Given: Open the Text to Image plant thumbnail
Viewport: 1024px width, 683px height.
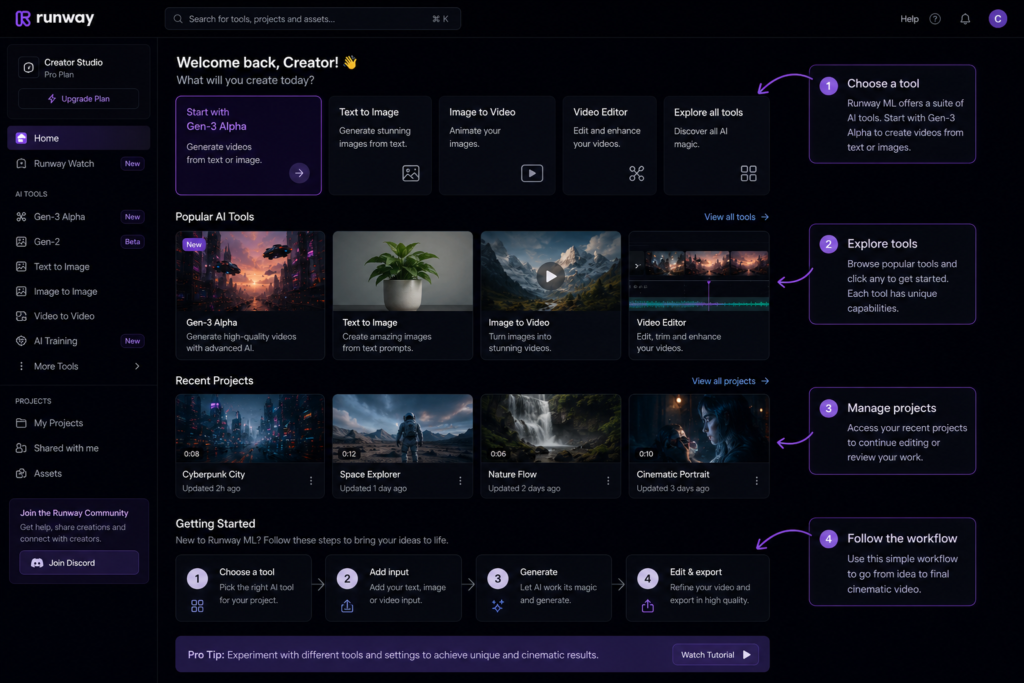Looking at the screenshot, I should (402, 271).
